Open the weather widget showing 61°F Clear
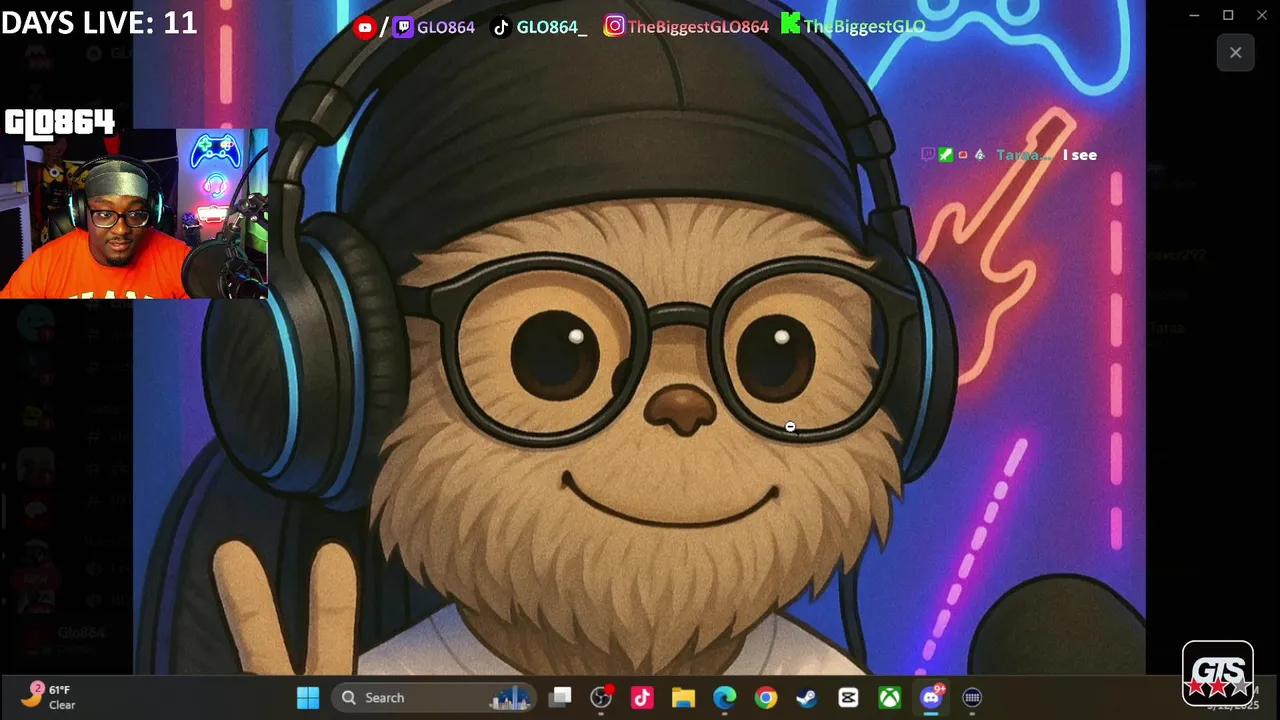 (x=50, y=697)
